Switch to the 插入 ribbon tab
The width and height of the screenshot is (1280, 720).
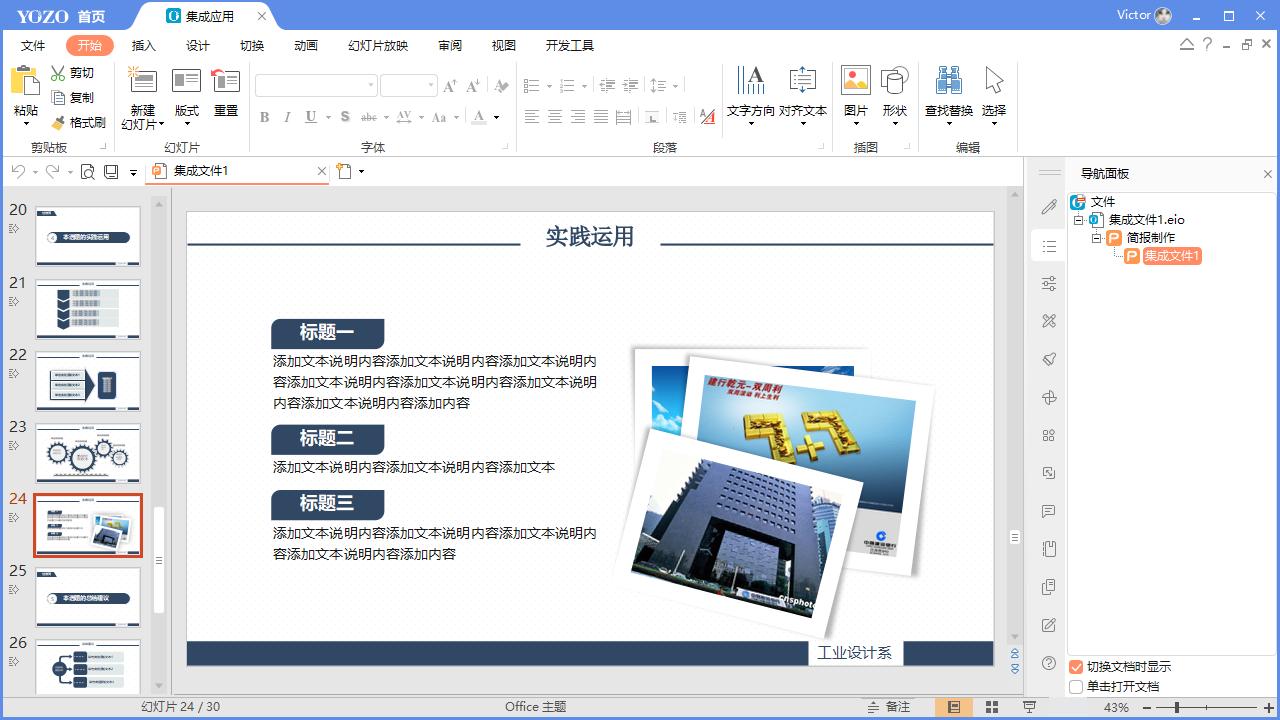(x=143, y=45)
